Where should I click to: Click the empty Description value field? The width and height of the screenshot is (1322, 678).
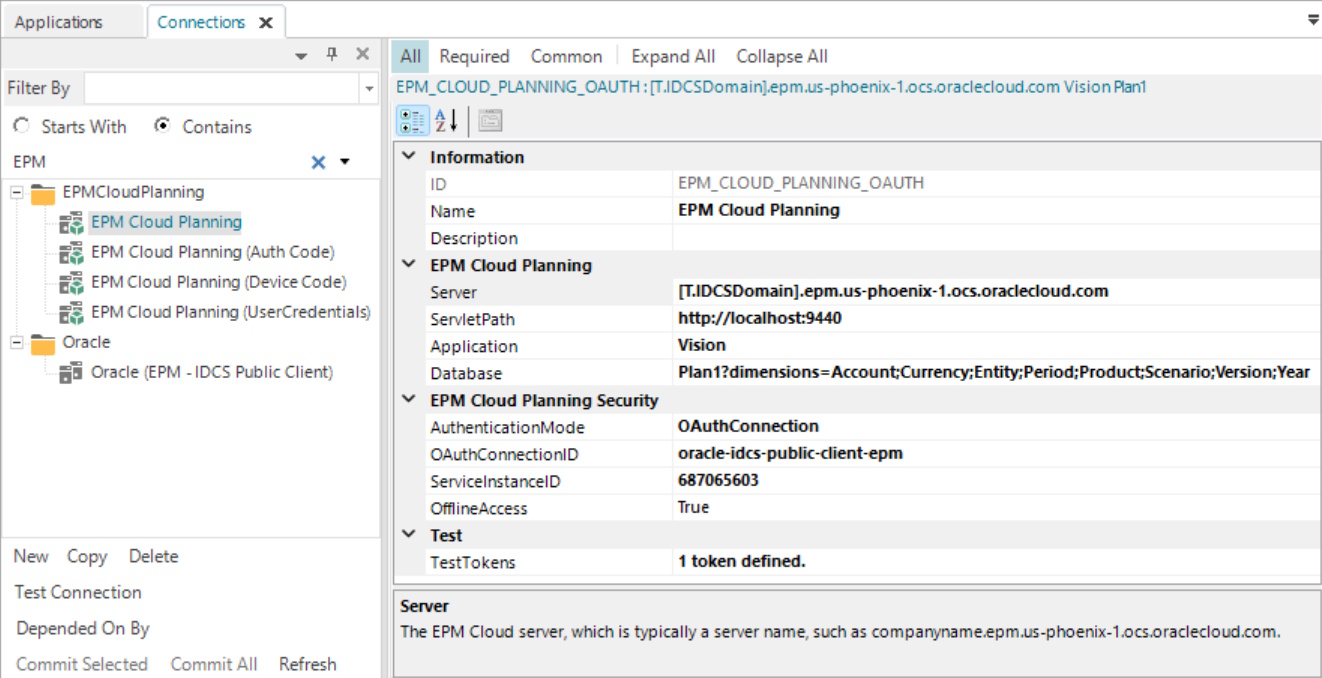(996, 238)
